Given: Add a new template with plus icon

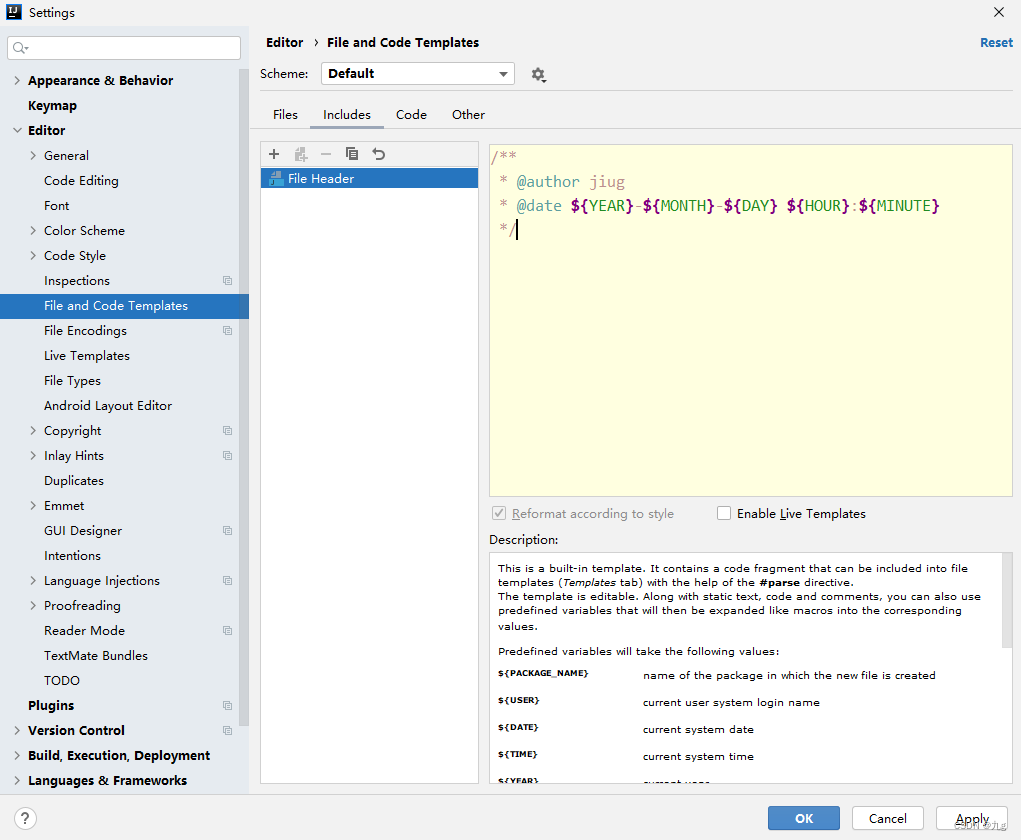Looking at the screenshot, I should (x=274, y=154).
